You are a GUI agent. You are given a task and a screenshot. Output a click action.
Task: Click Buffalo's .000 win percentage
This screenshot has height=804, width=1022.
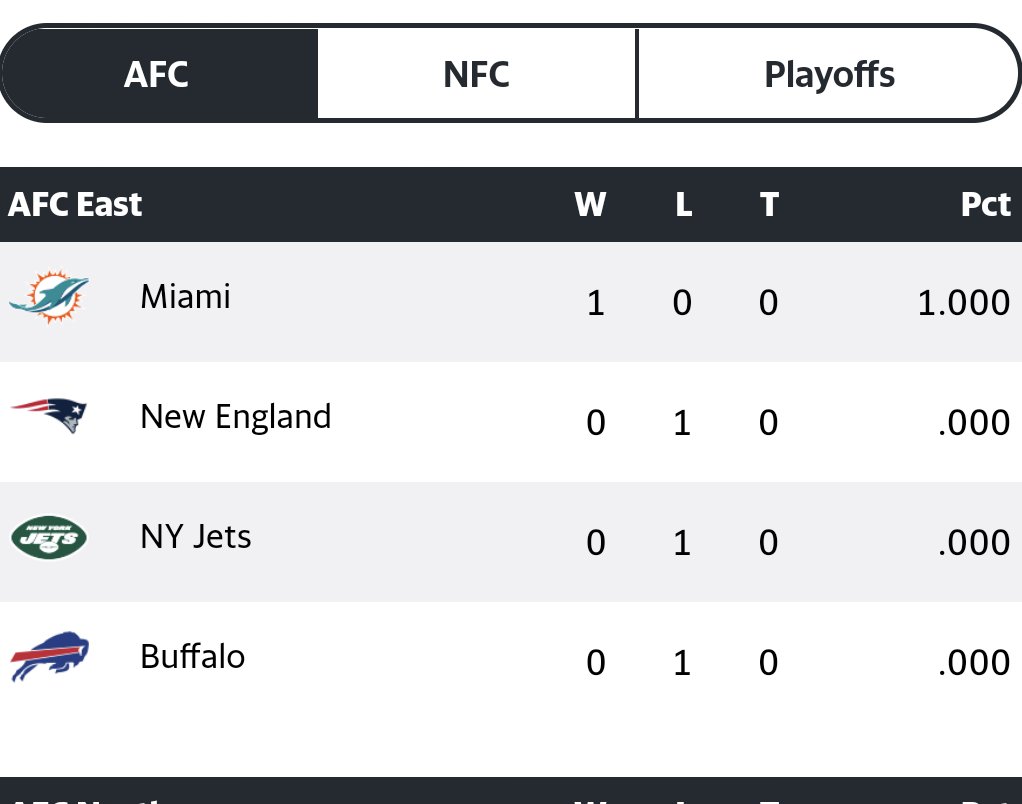click(x=974, y=663)
